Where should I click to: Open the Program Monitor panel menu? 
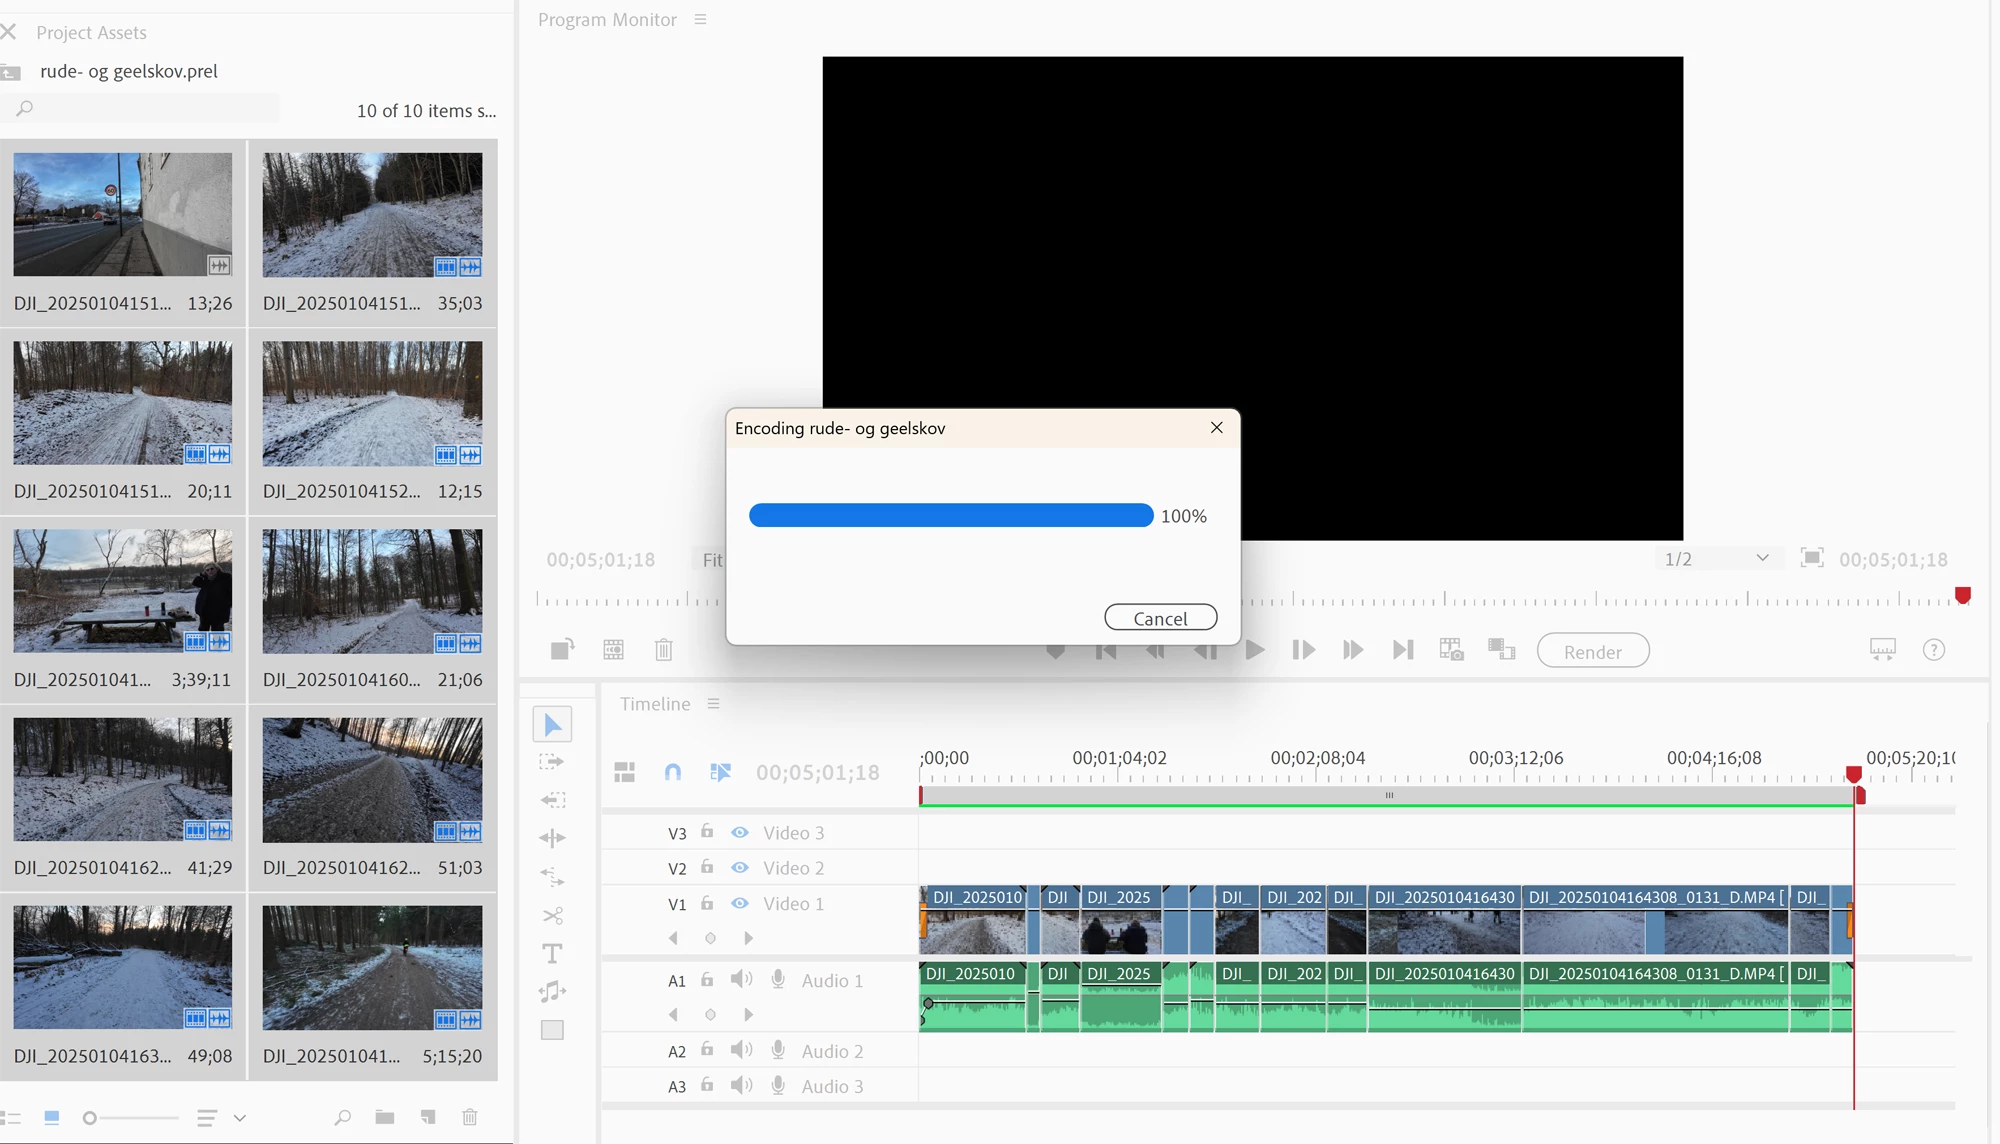point(700,20)
